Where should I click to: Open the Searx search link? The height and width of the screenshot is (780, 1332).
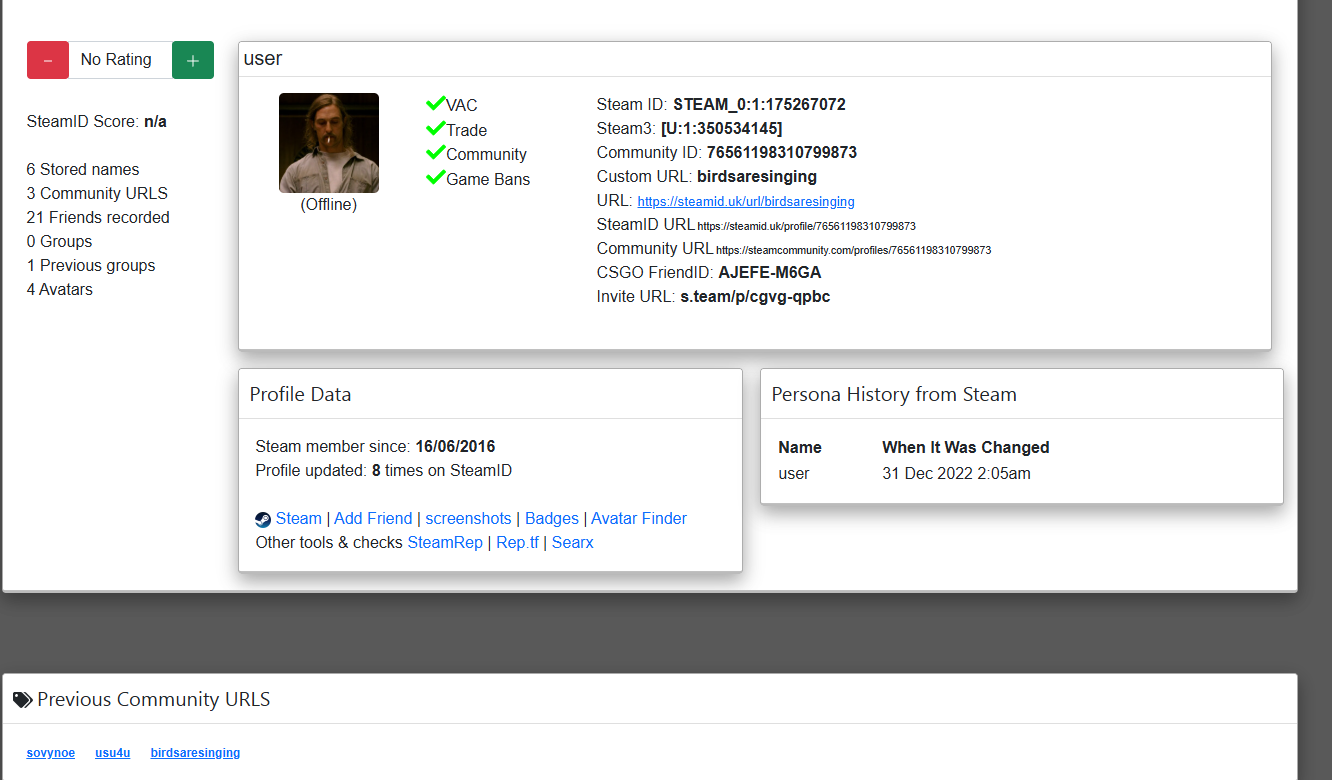pyautogui.click(x=573, y=542)
